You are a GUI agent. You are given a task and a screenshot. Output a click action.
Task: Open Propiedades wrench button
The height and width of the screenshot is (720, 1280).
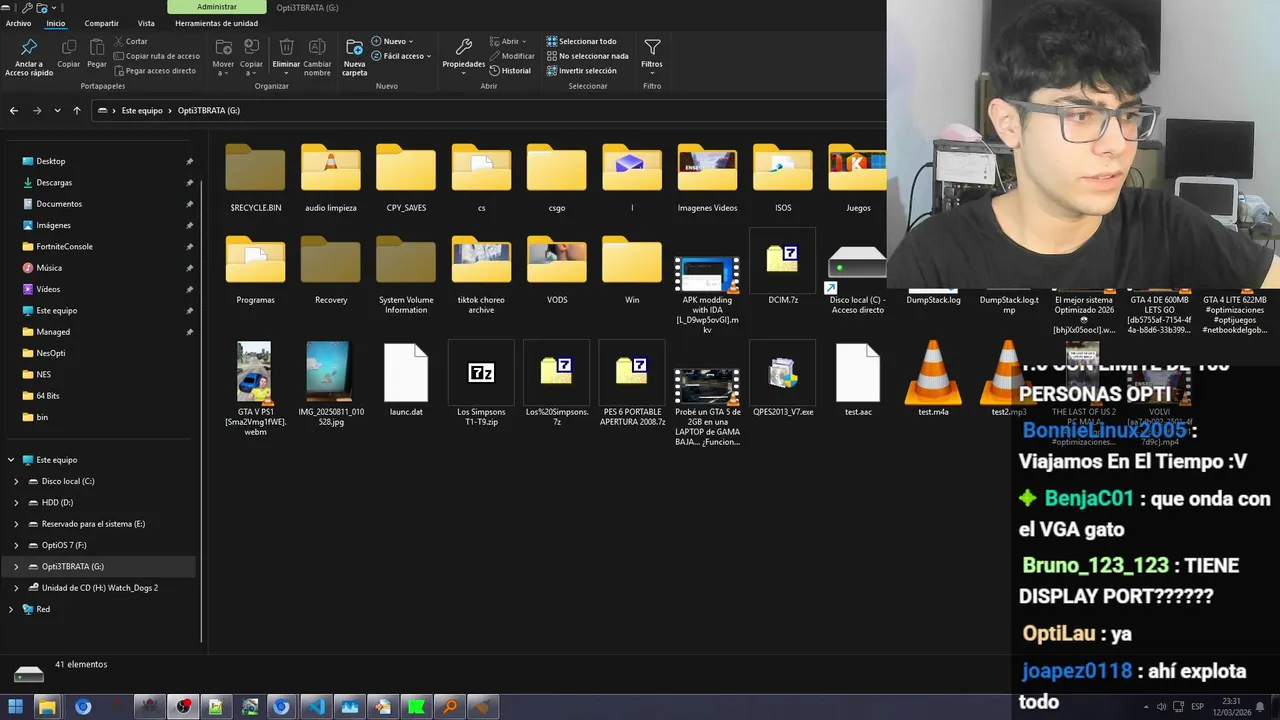[463, 57]
